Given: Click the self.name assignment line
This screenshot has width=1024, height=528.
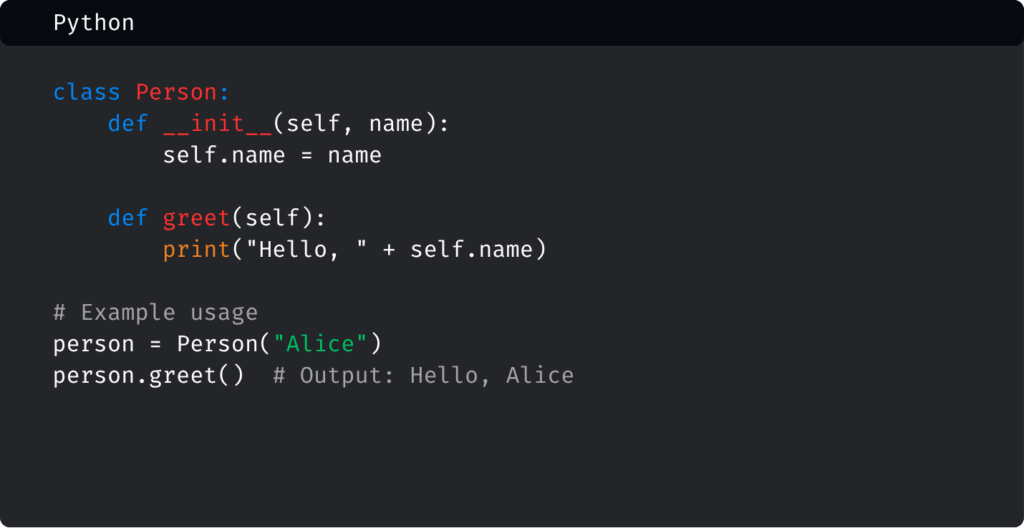Looking at the screenshot, I should [x=272, y=155].
